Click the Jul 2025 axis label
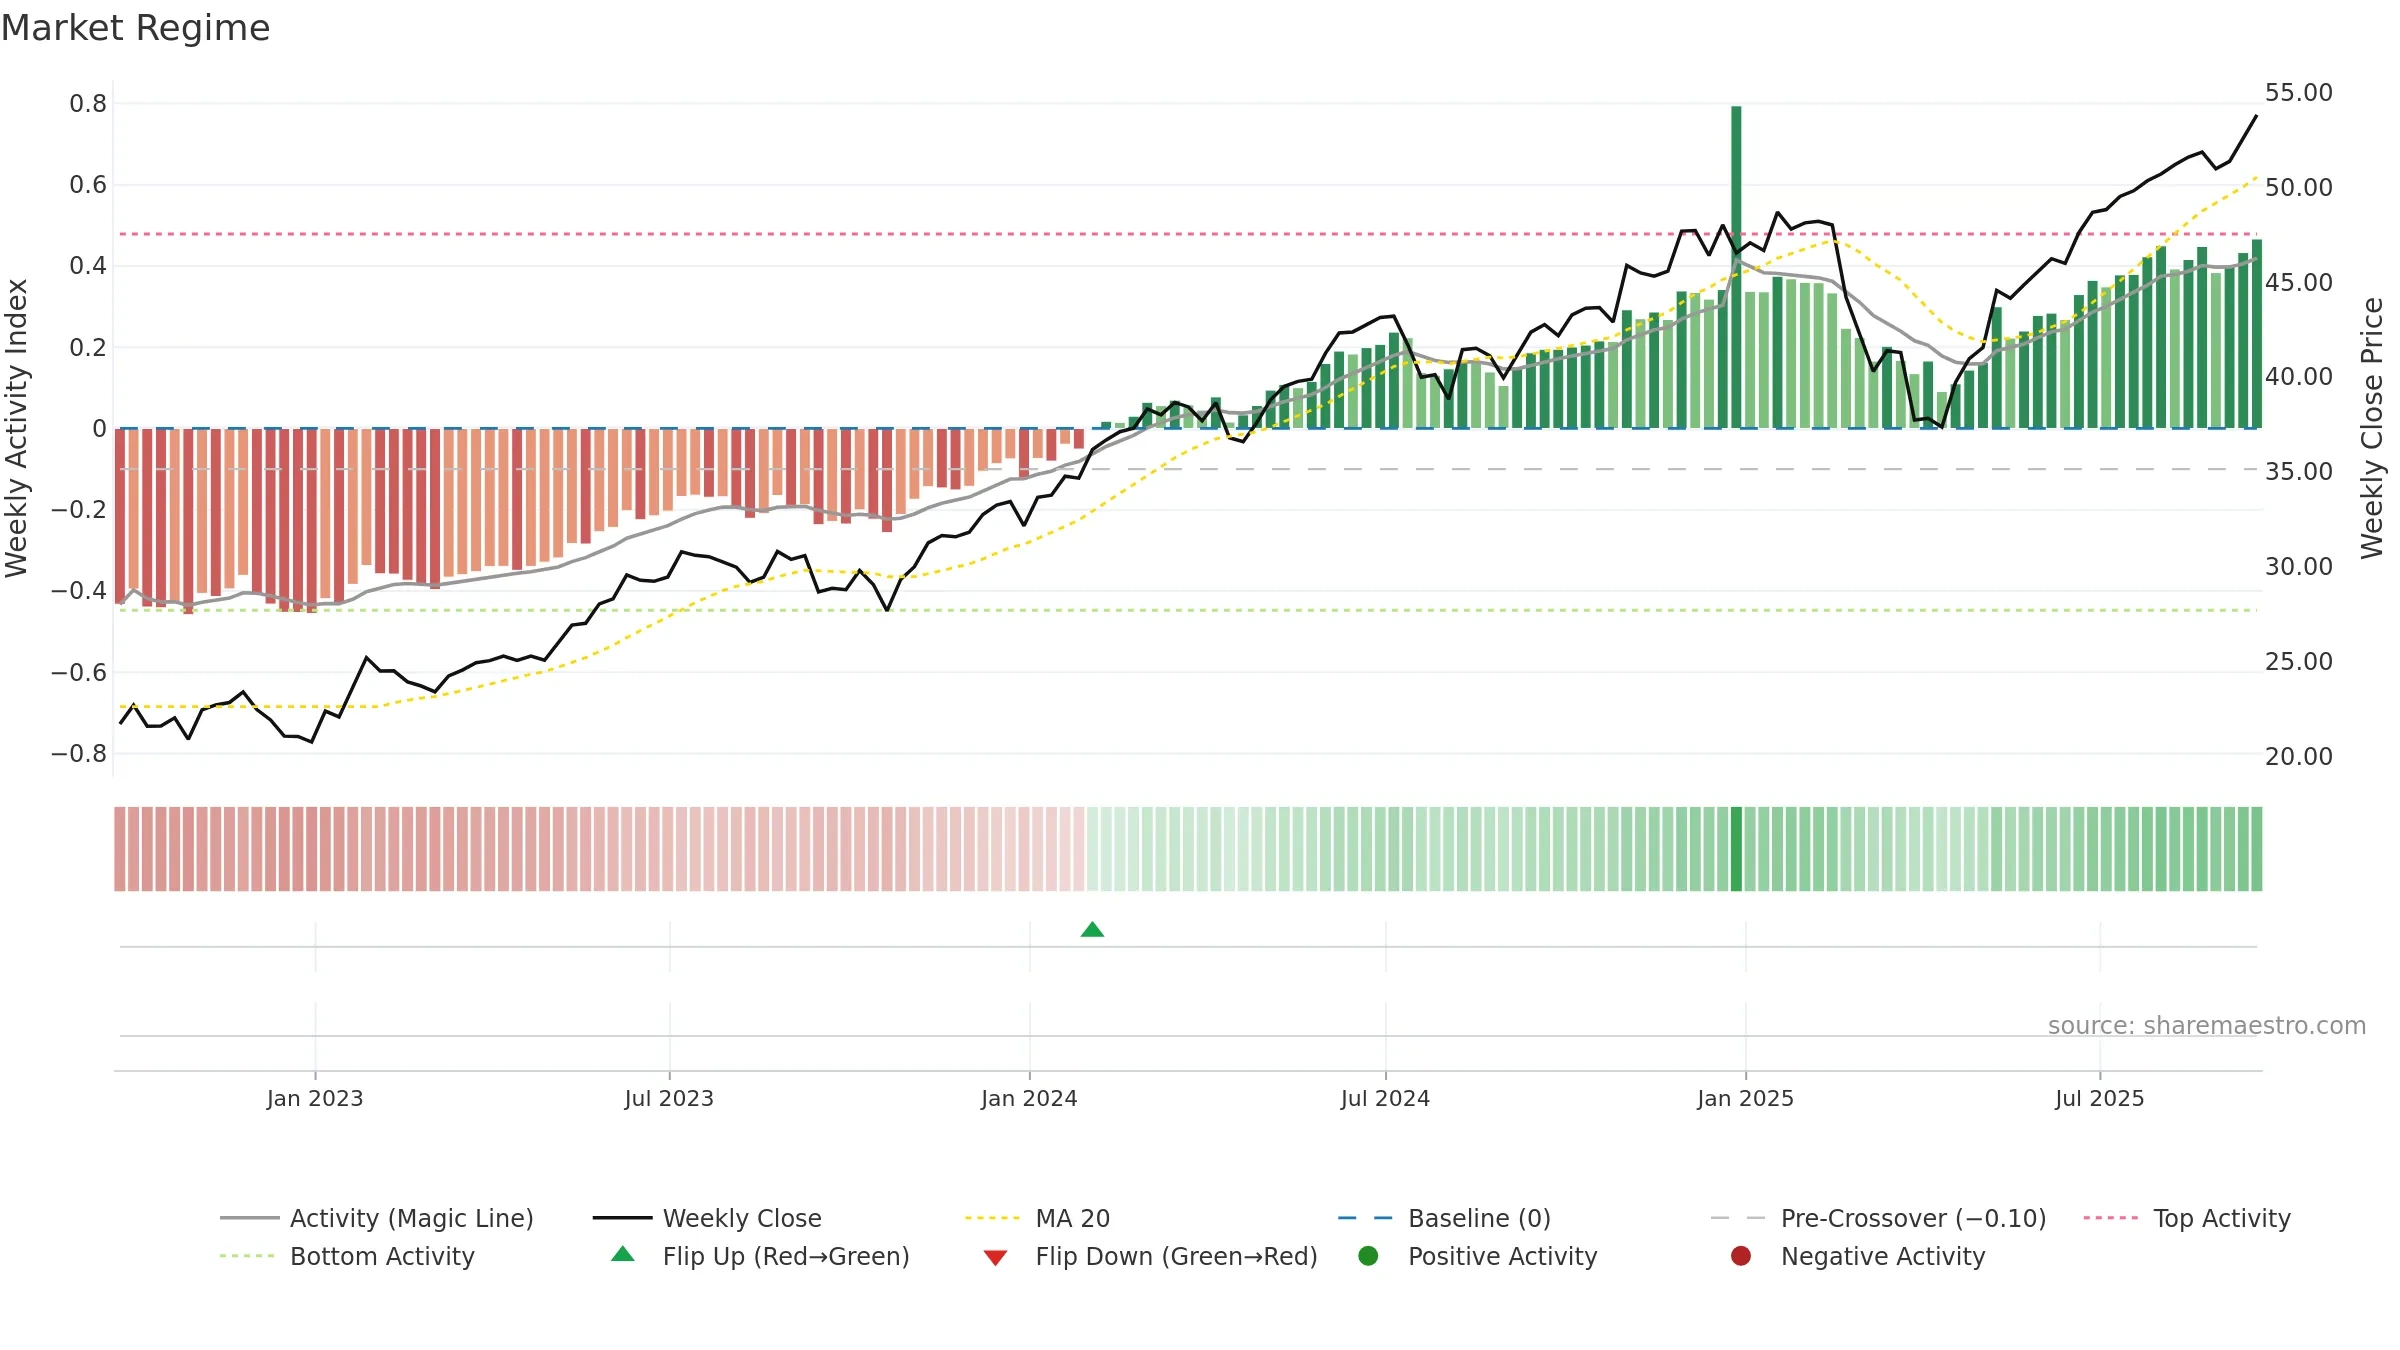Image resolution: width=2400 pixels, height=1350 pixels. tap(2100, 1098)
